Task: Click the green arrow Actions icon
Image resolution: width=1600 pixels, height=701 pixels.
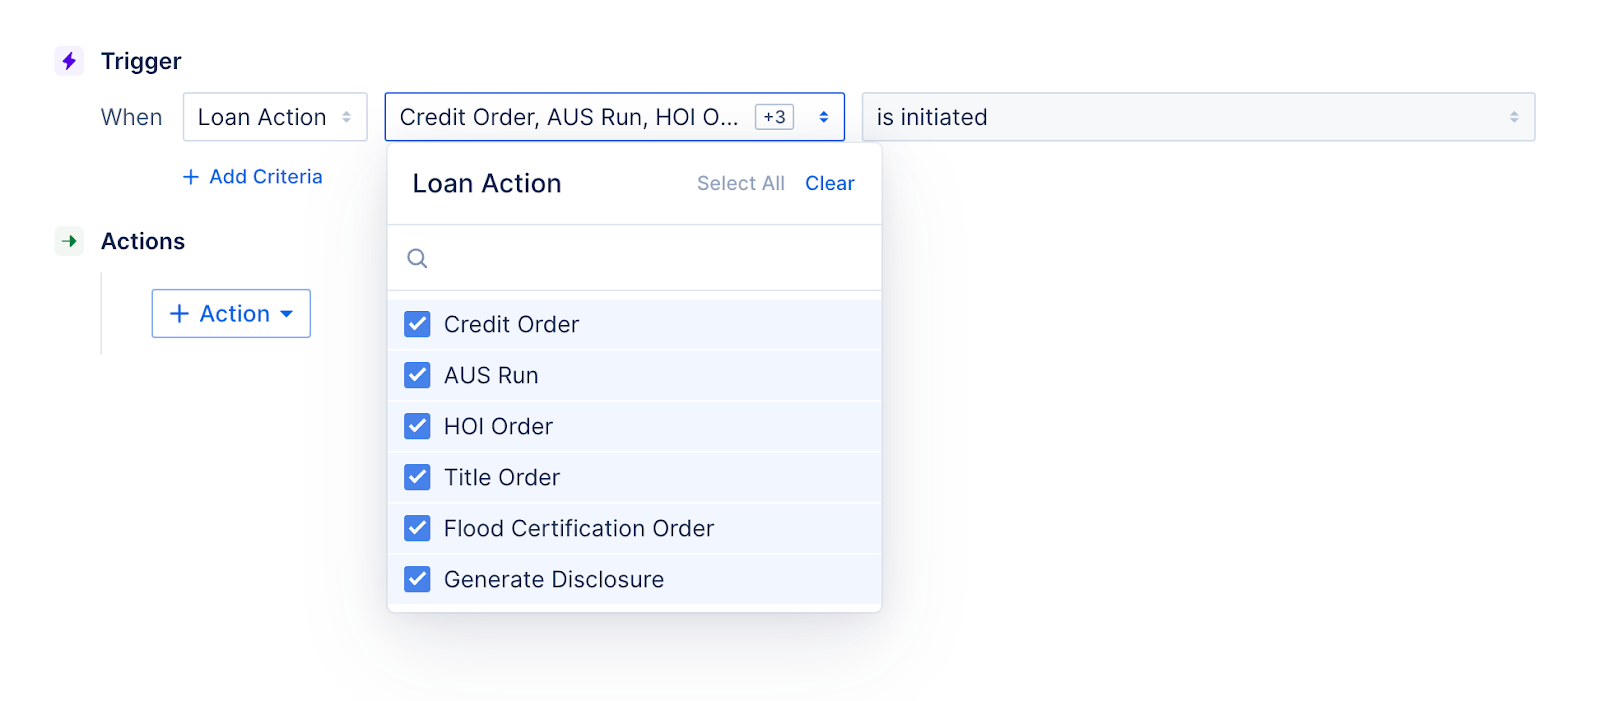Action: (x=69, y=241)
